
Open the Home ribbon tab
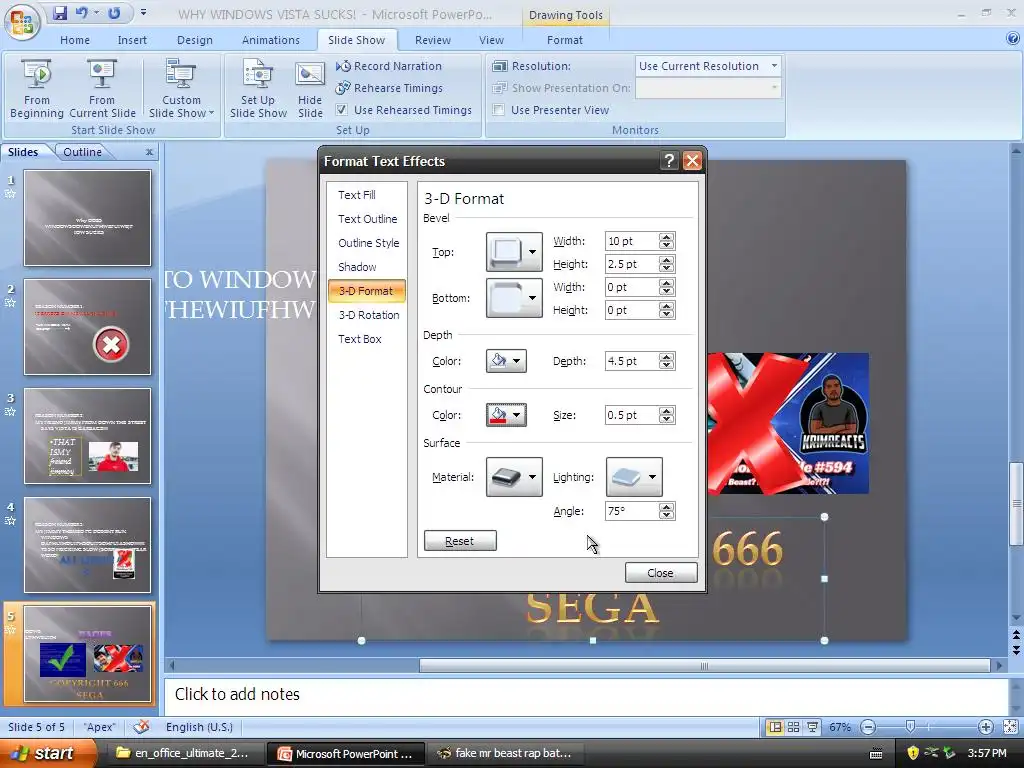point(75,40)
